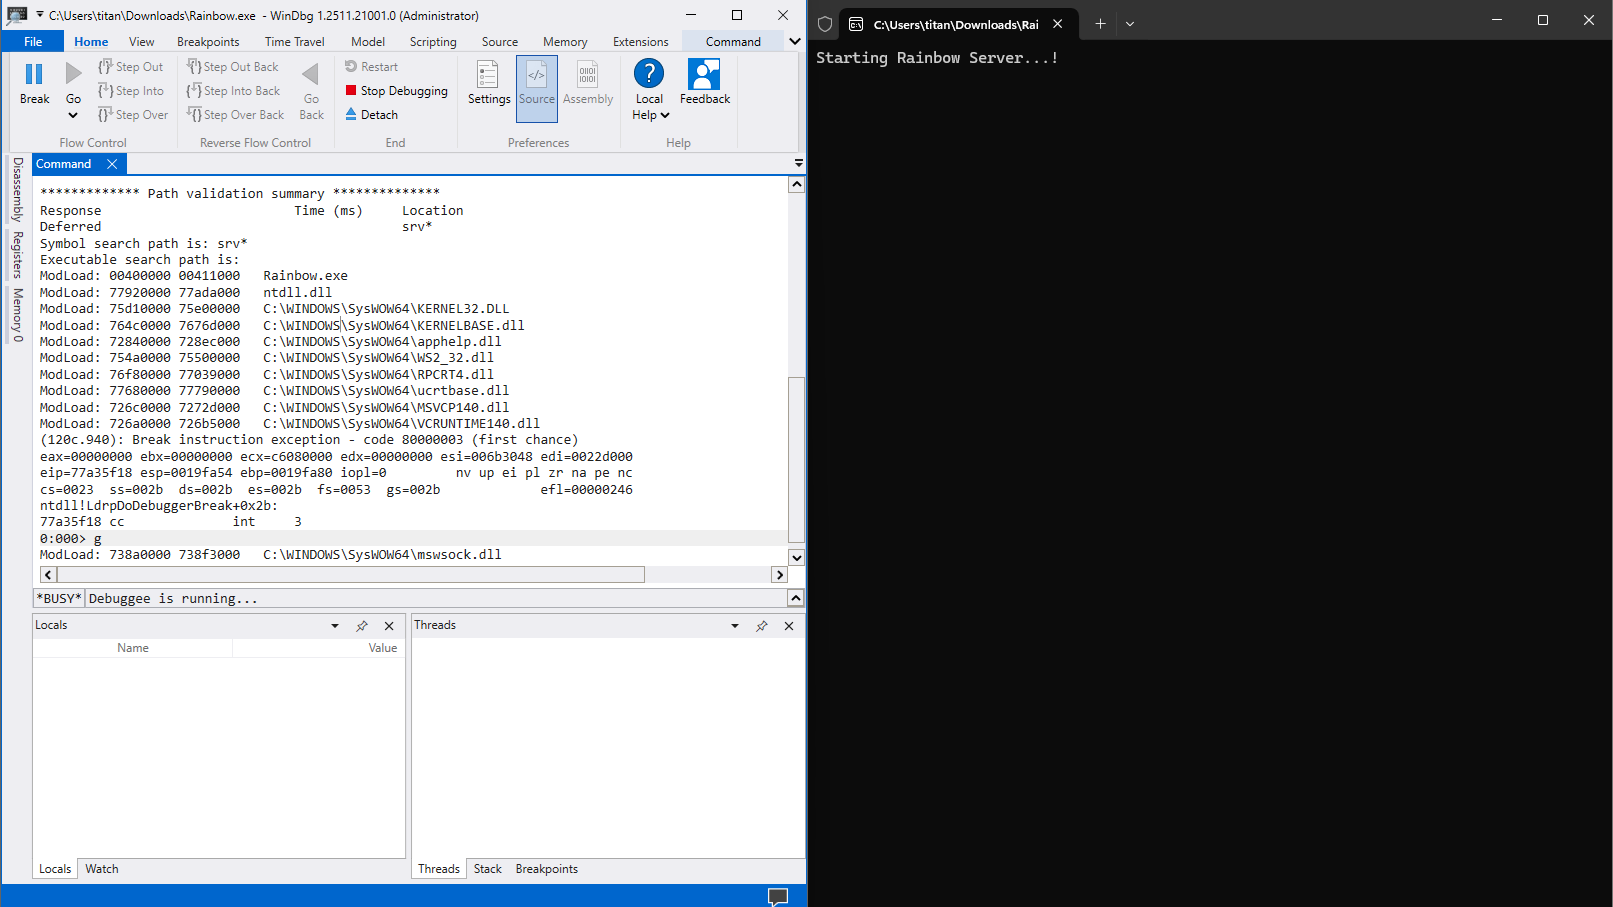Click the command output scroll down arrow
1613x907 pixels.
click(796, 558)
